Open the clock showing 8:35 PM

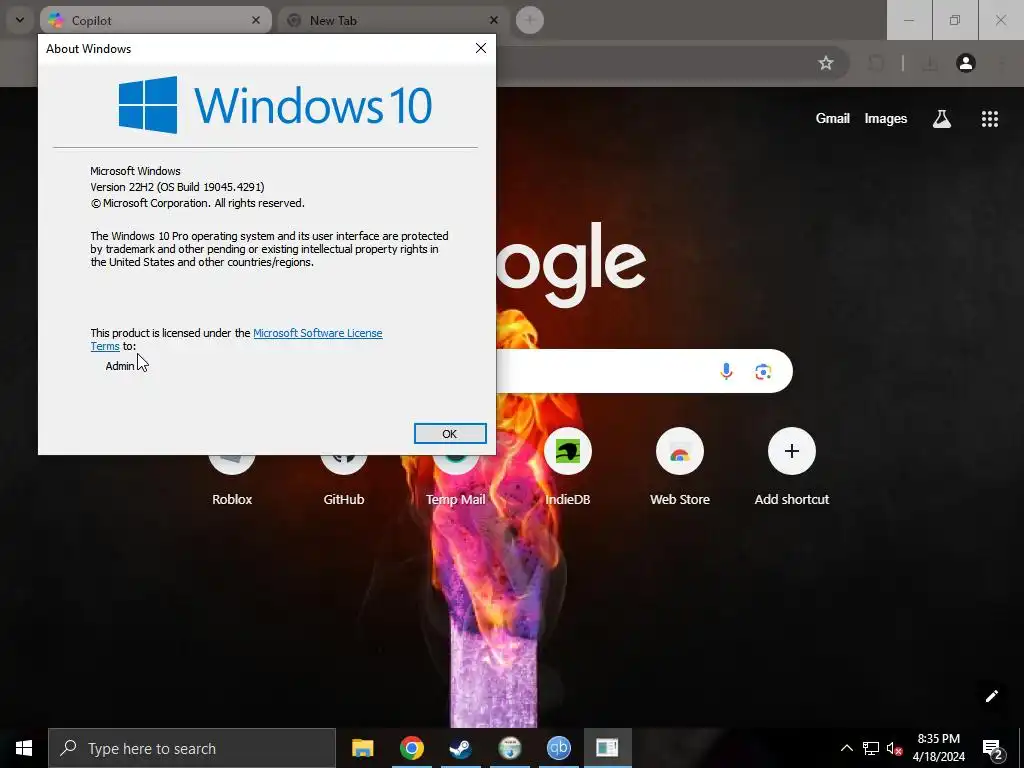[938, 748]
